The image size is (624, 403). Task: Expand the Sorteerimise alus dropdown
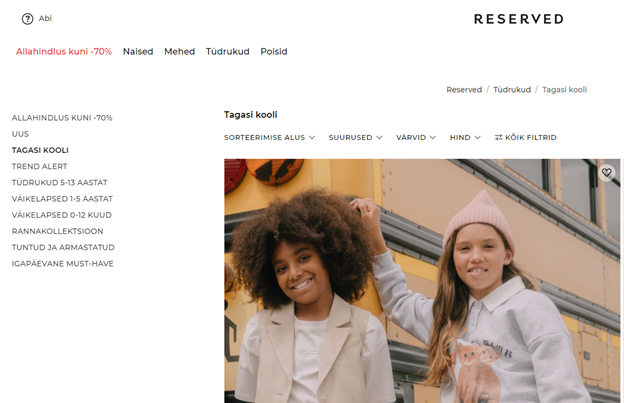coord(269,137)
